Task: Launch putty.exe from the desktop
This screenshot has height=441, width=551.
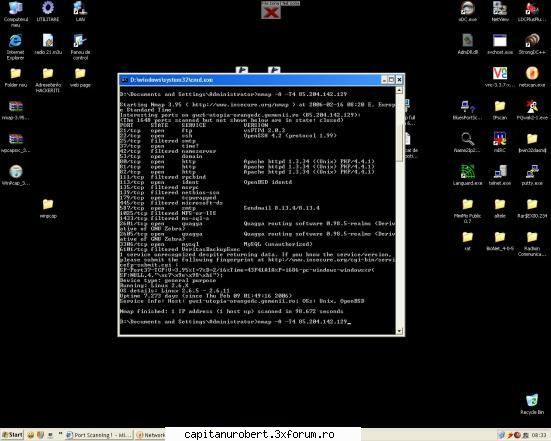Action: tap(532, 175)
